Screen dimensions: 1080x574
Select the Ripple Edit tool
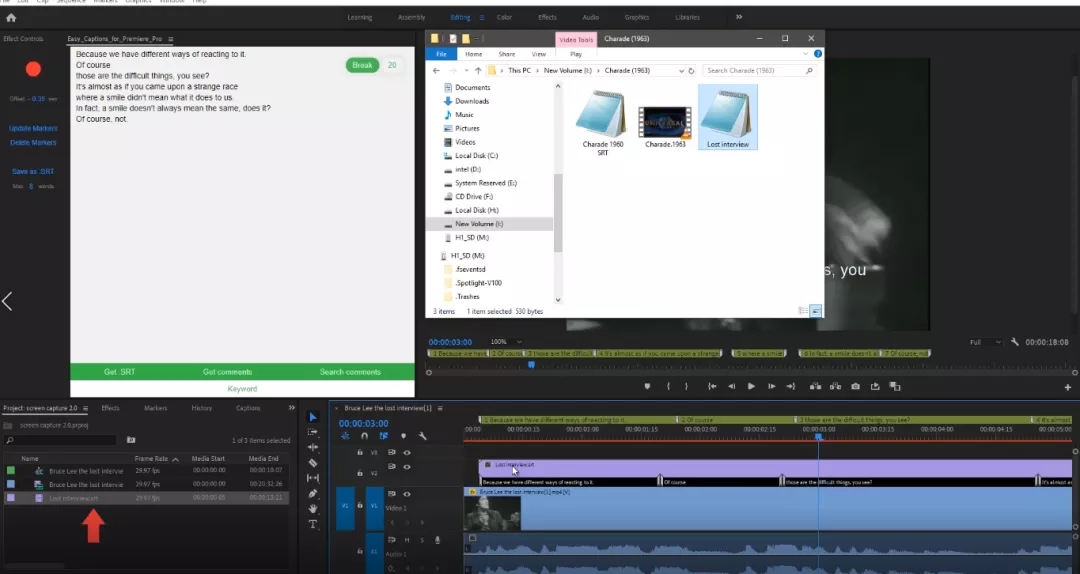313,447
